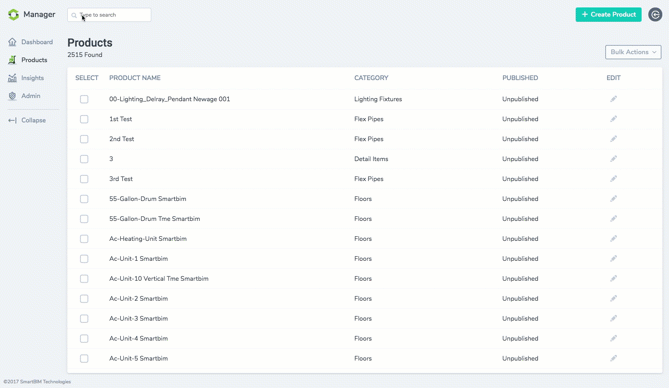
Task: Click edit pencil for Ac-Unit-5 Smartbim
Action: pyautogui.click(x=613, y=359)
